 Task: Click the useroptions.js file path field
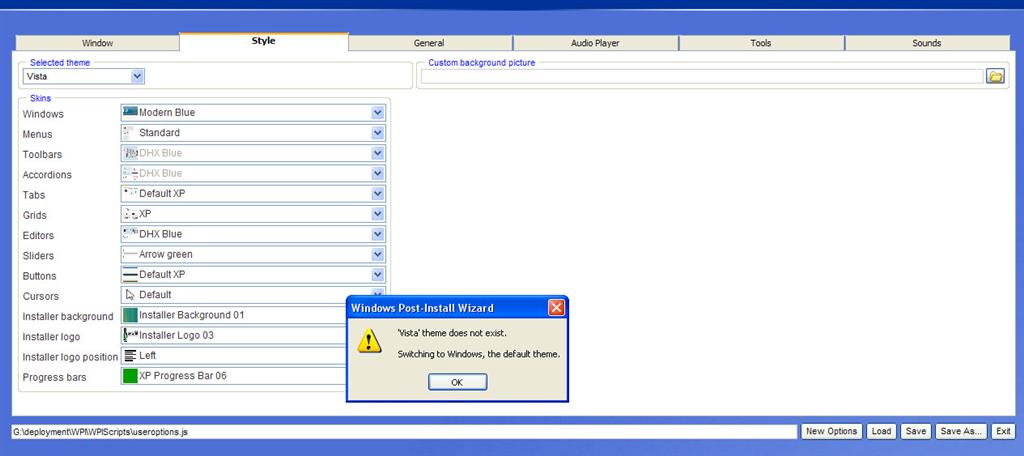[404, 432]
